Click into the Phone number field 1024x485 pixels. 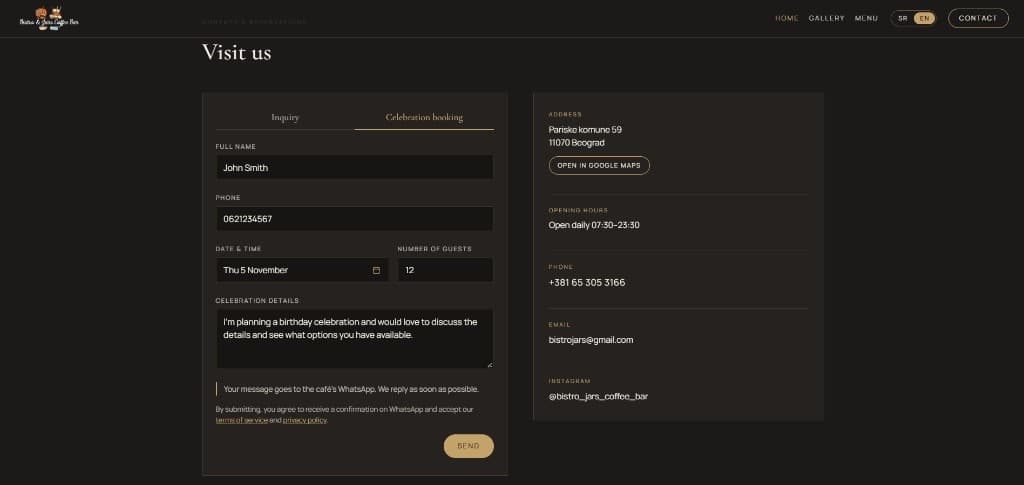[x=355, y=219]
